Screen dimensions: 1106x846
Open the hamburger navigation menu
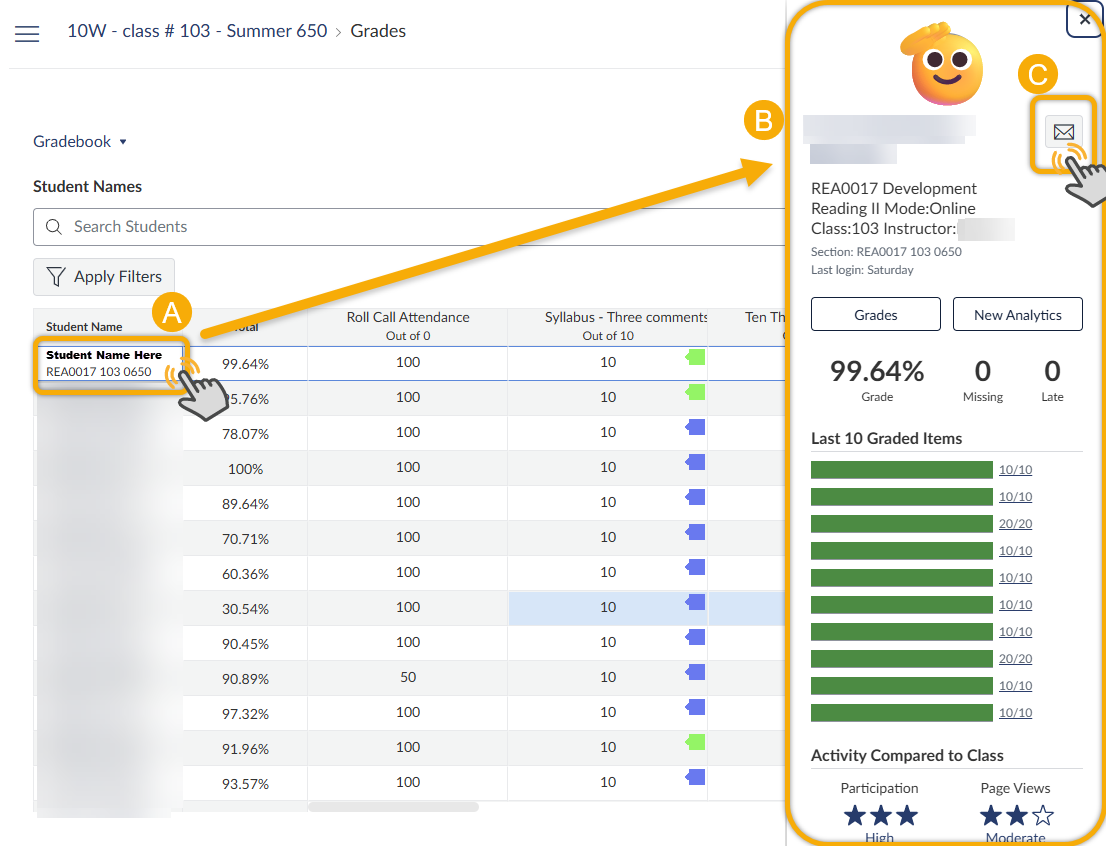[27, 33]
